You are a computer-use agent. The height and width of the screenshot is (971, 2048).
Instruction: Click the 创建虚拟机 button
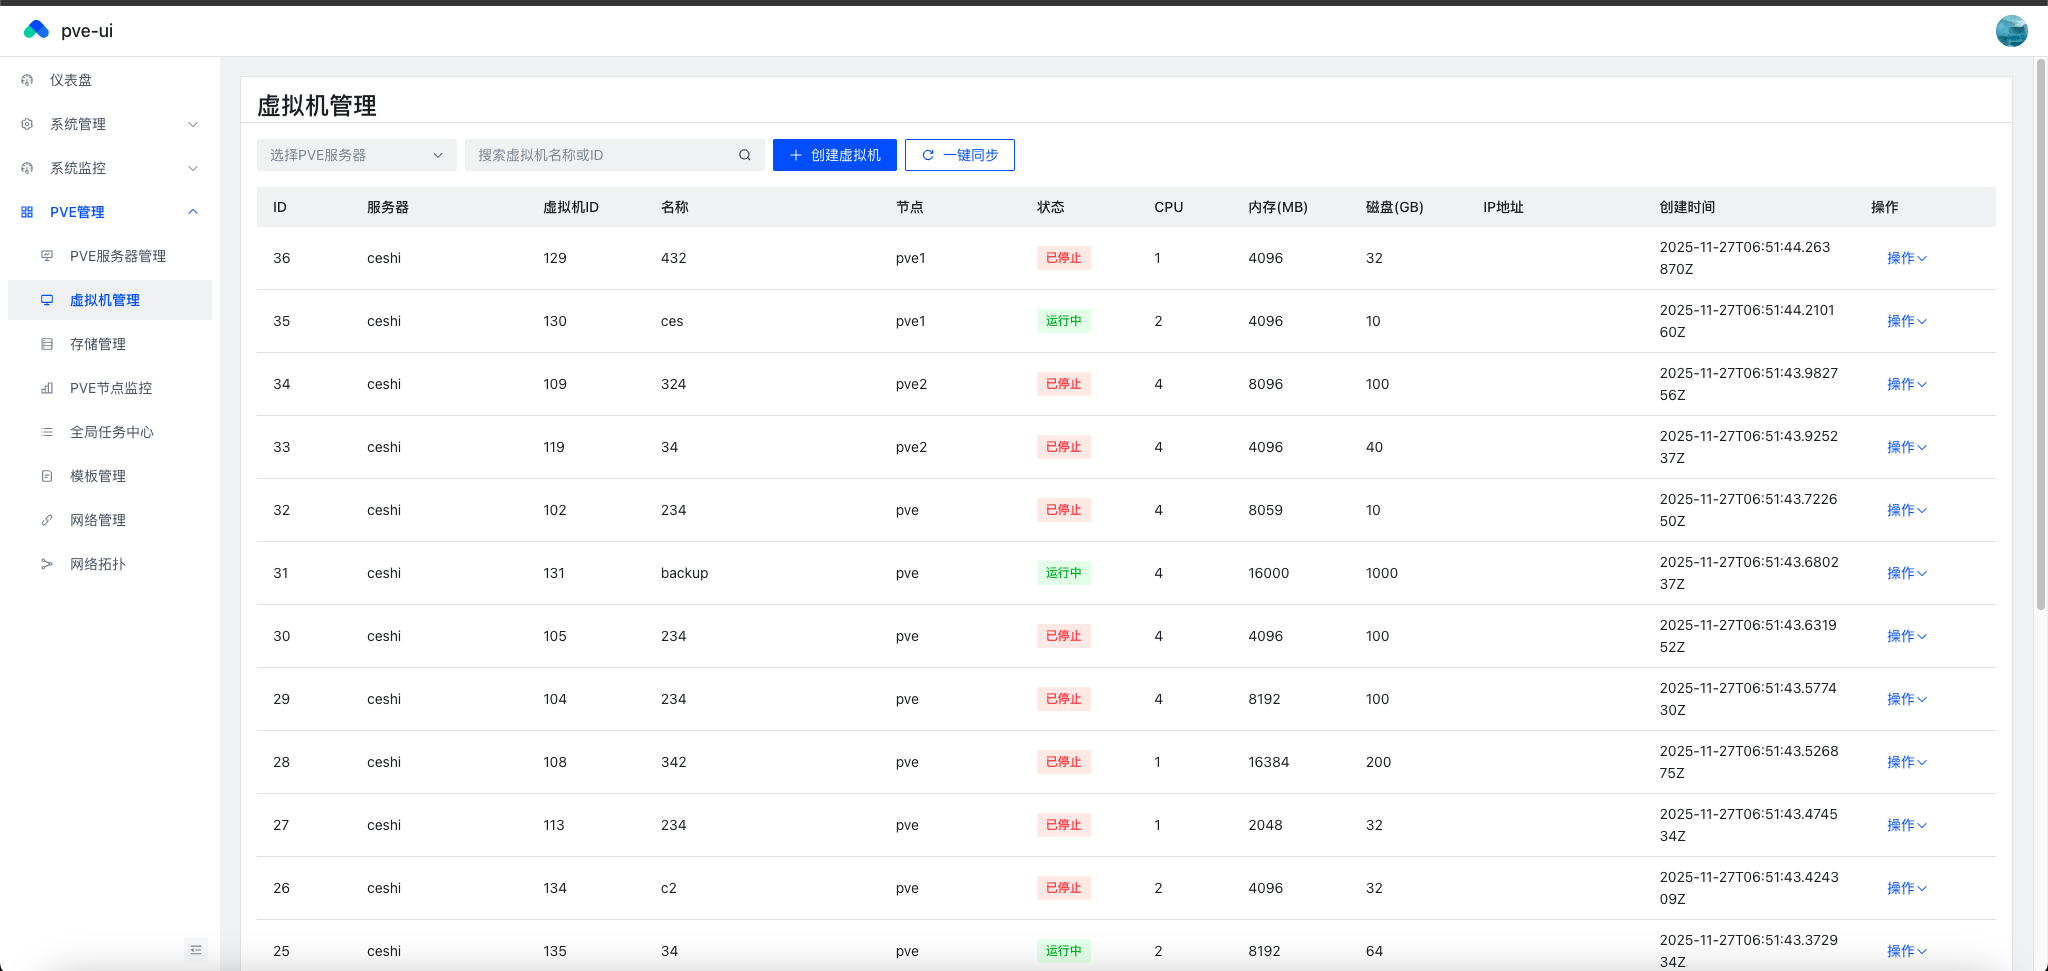tap(834, 155)
